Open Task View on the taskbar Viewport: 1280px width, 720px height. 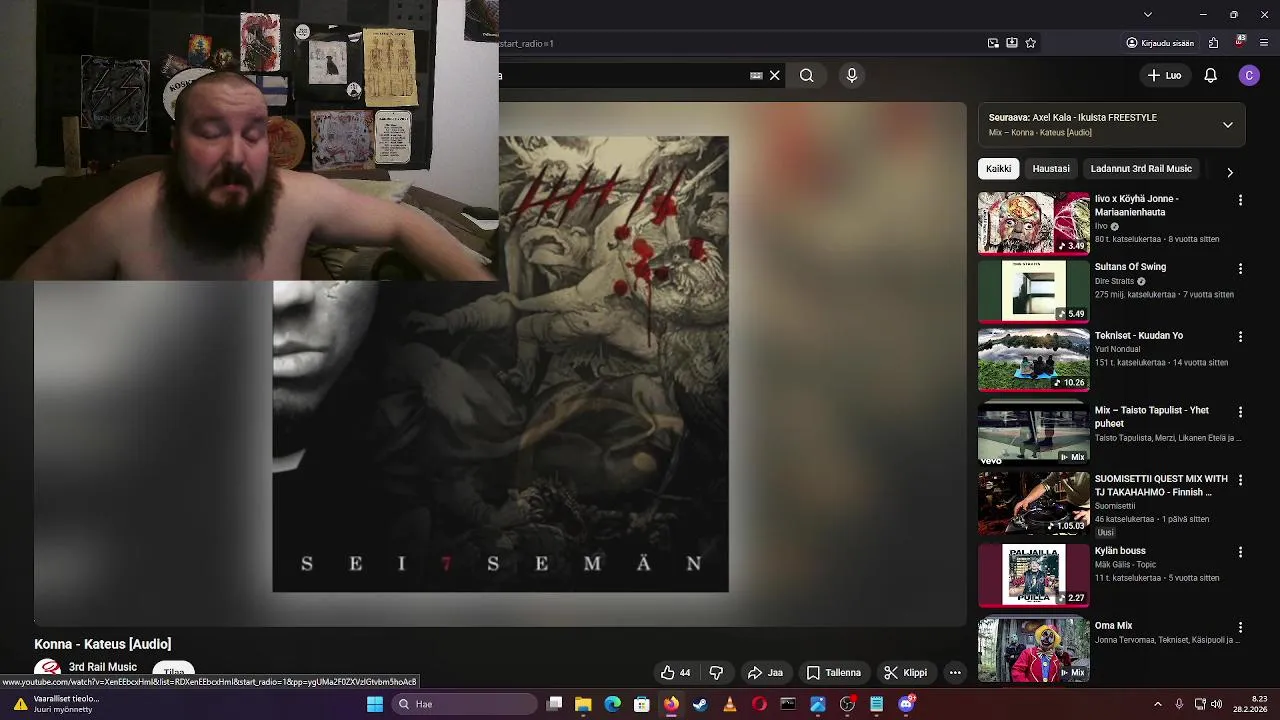tap(555, 704)
